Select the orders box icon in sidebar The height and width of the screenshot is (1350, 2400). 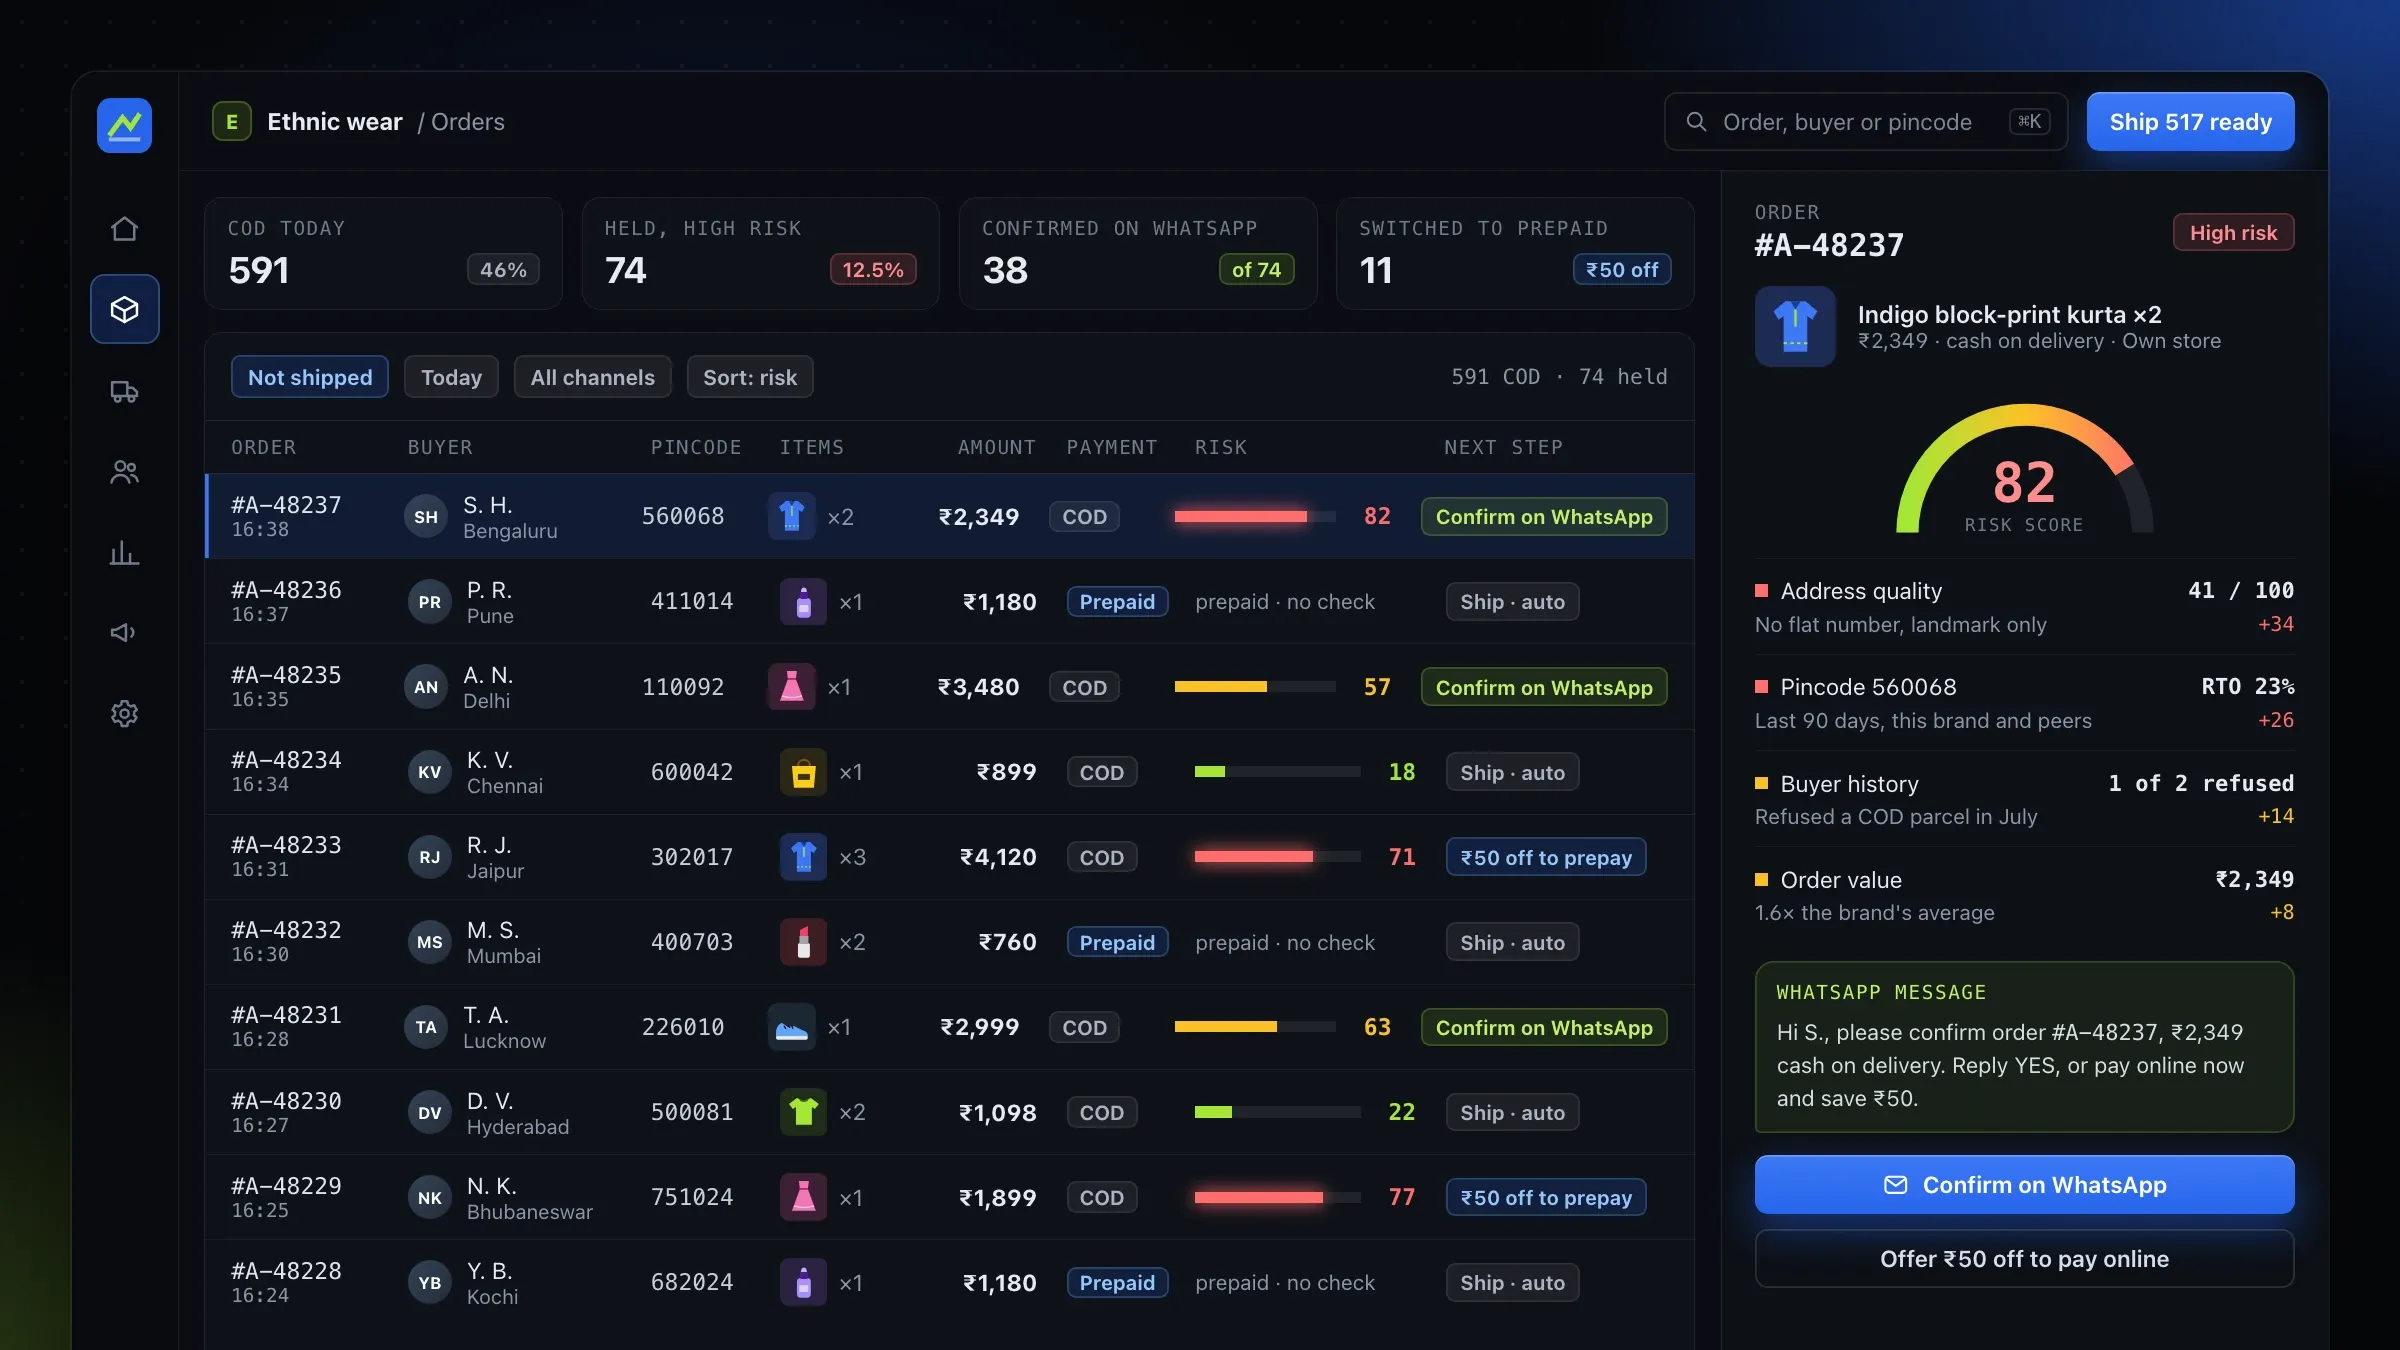pyautogui.click(x=124, y=309)
